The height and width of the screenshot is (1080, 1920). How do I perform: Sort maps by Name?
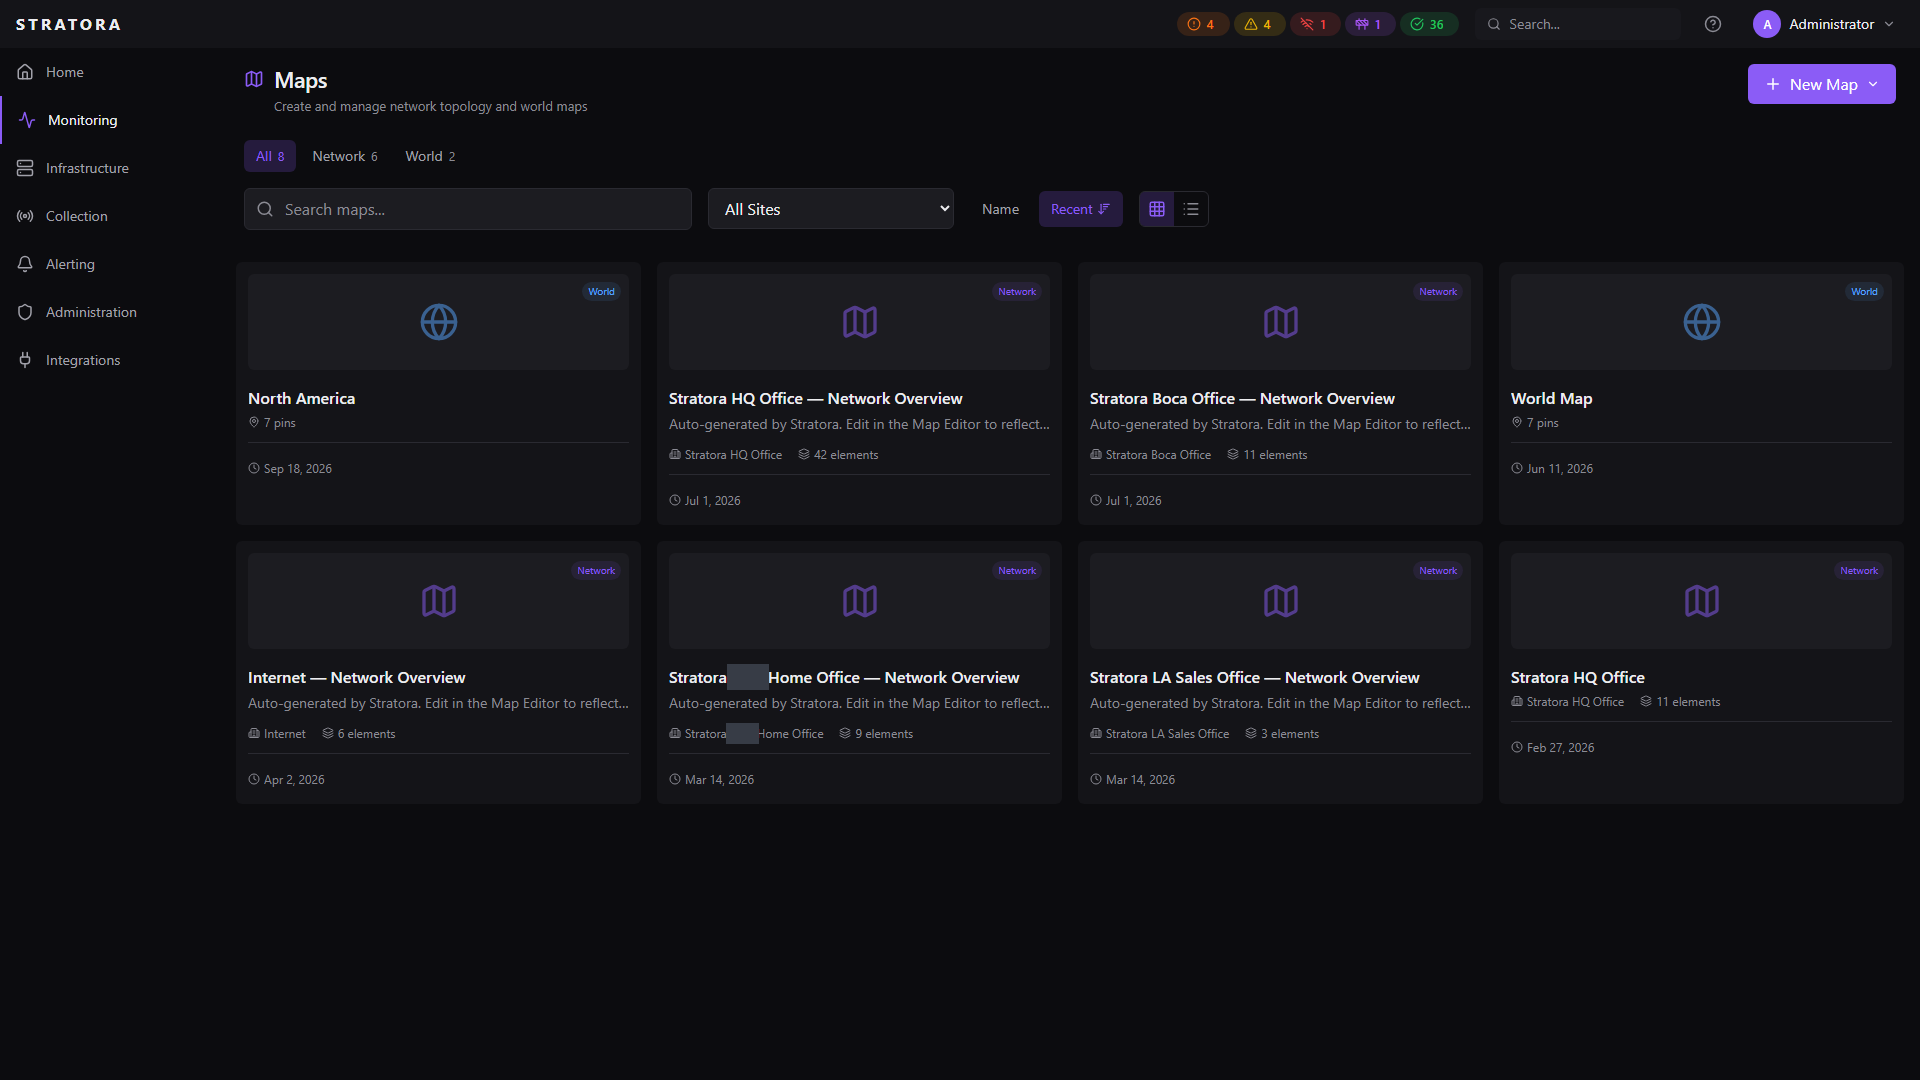coord(1000,209)
